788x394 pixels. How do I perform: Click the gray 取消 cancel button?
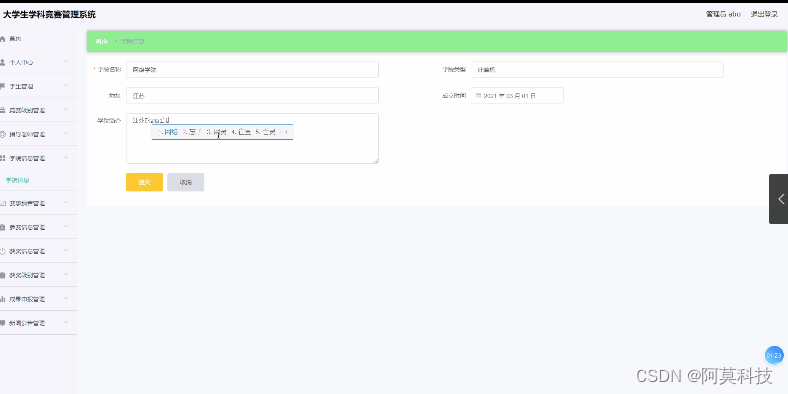pos(185,182)
